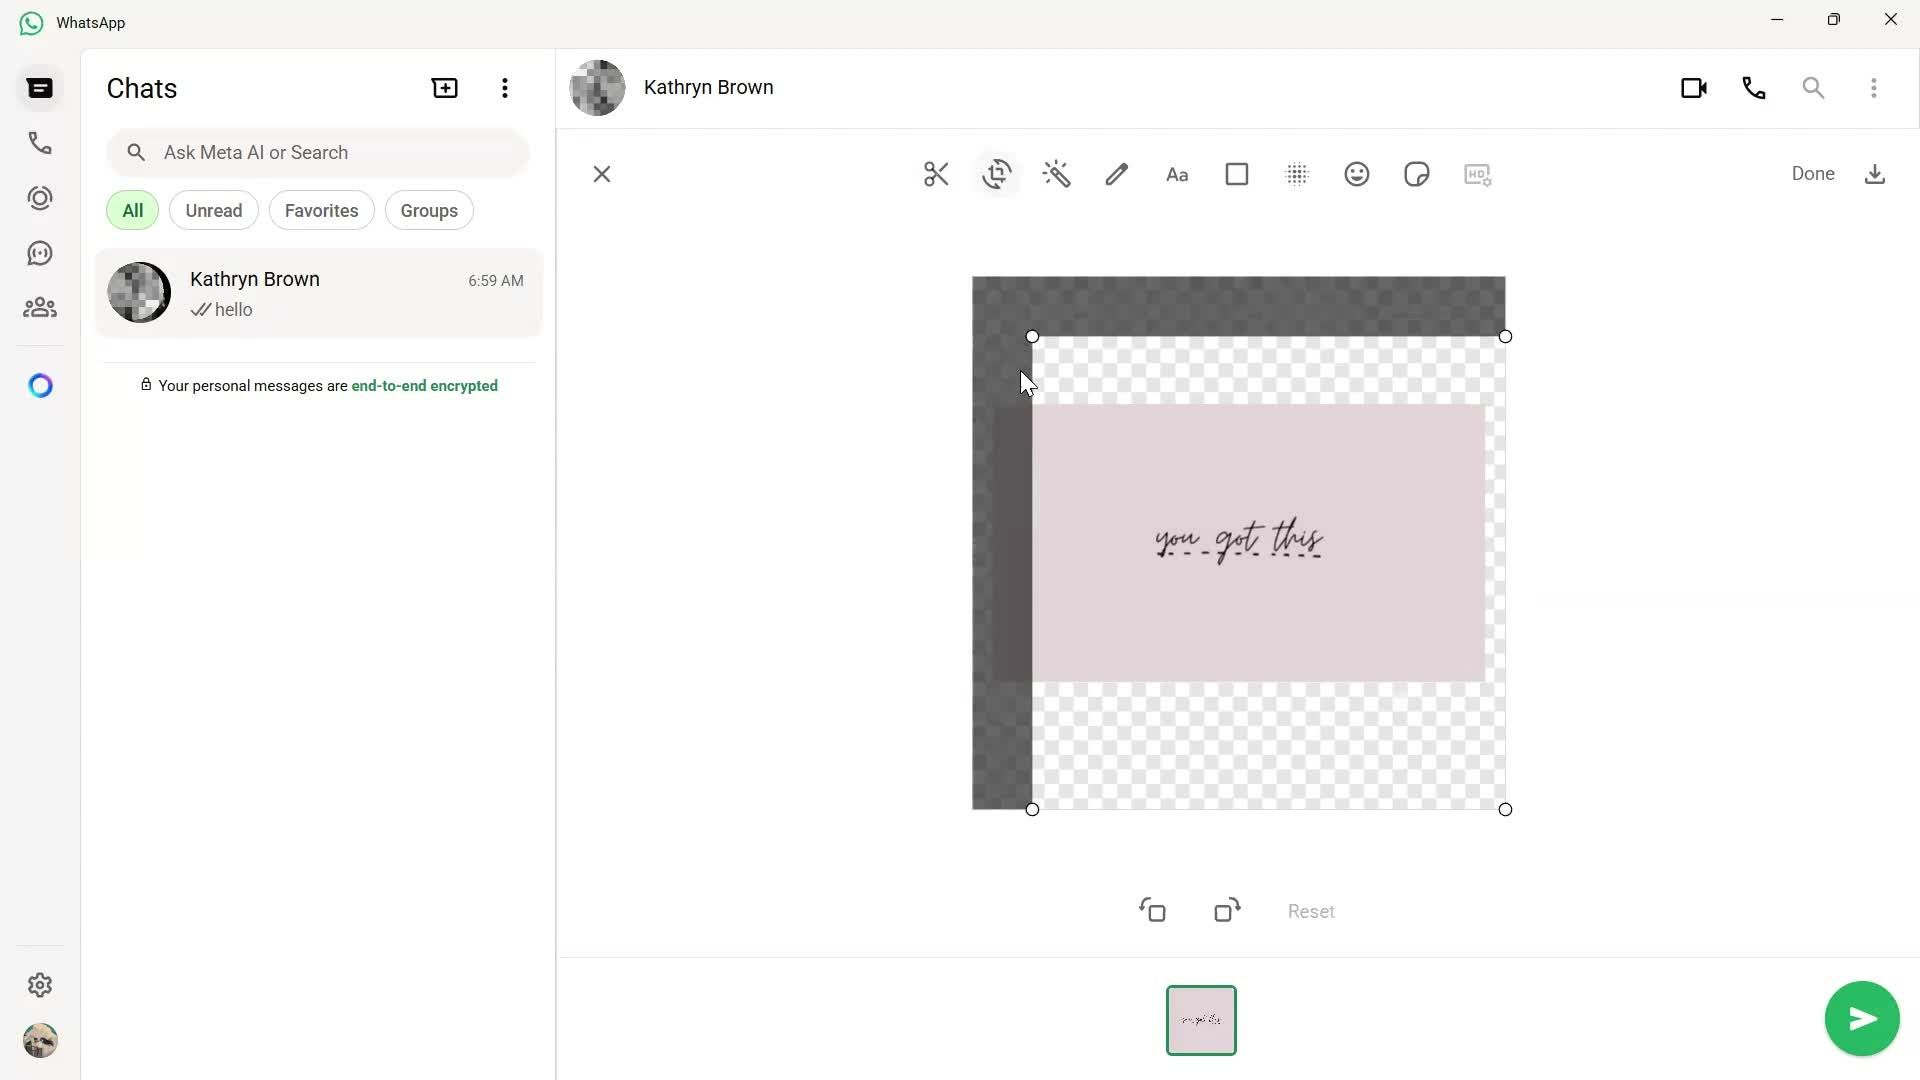Screen dimensions: 1920x1080
Task: Open the emoji picker in the editor
Action: click(1356, 174)
